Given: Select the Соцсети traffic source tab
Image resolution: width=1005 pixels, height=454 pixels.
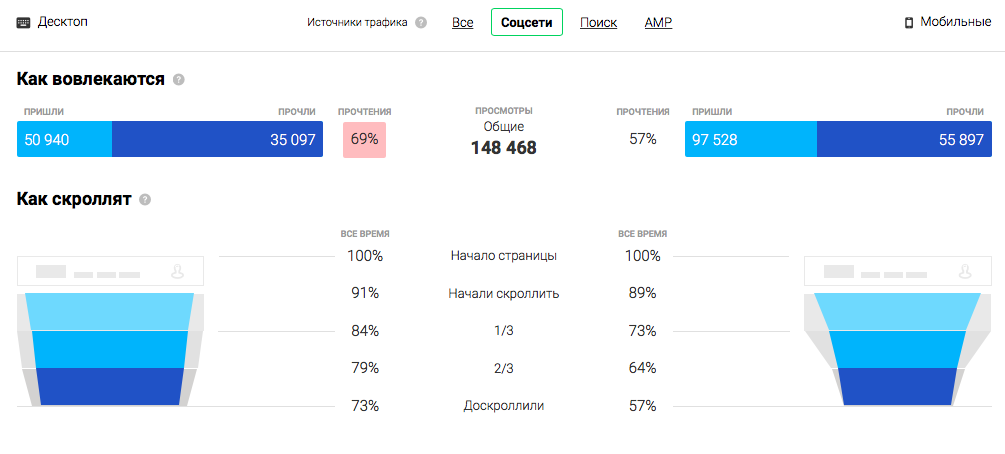Looking at the screenshot, I should click(527, 22).
